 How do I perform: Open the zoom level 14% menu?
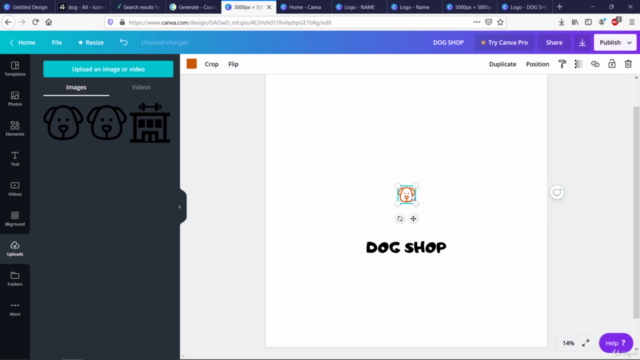[x=568, y=343]
